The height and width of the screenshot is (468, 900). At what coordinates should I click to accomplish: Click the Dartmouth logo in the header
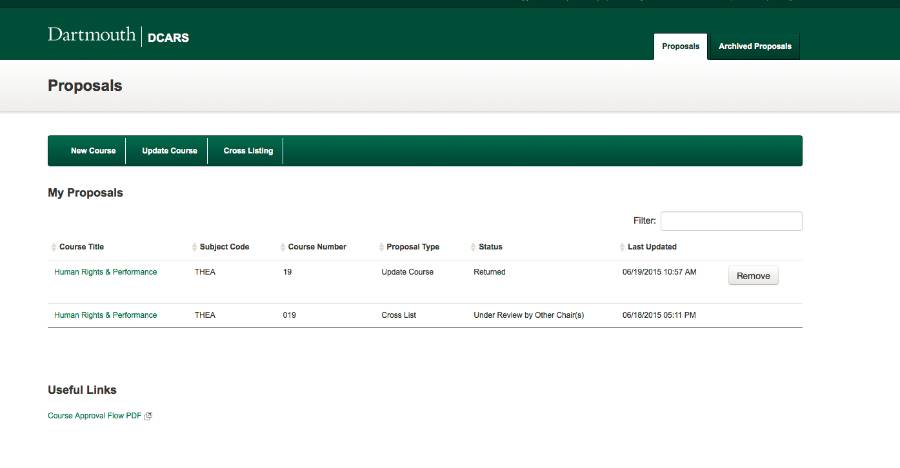click(x=91, y=36)
